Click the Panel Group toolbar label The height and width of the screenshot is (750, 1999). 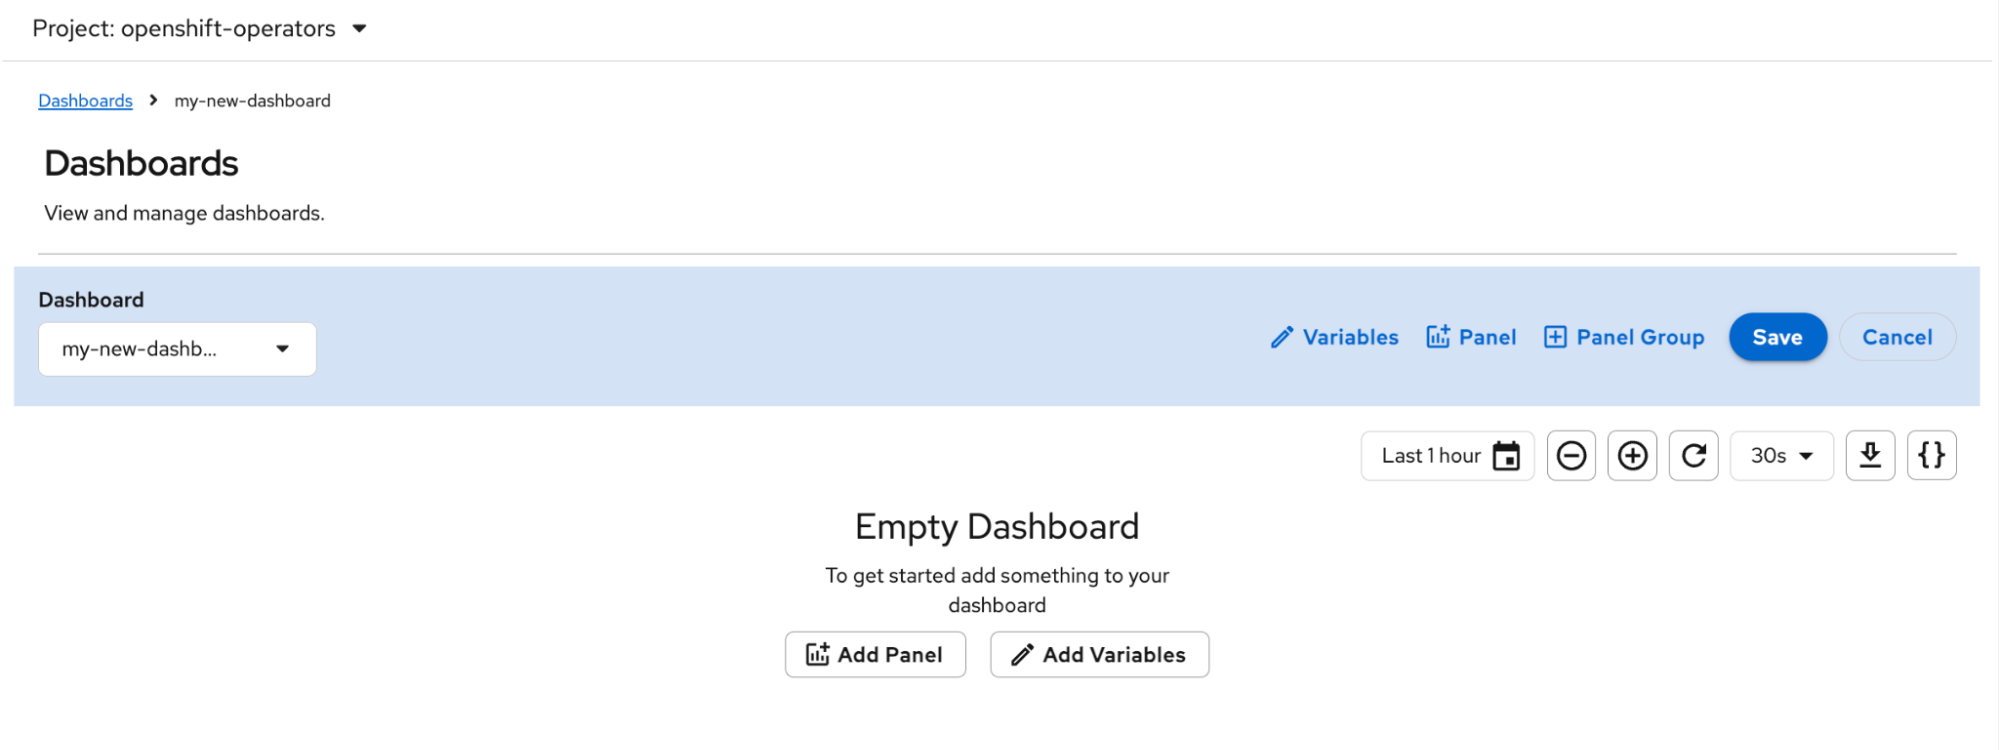[x=1640, y=337]
